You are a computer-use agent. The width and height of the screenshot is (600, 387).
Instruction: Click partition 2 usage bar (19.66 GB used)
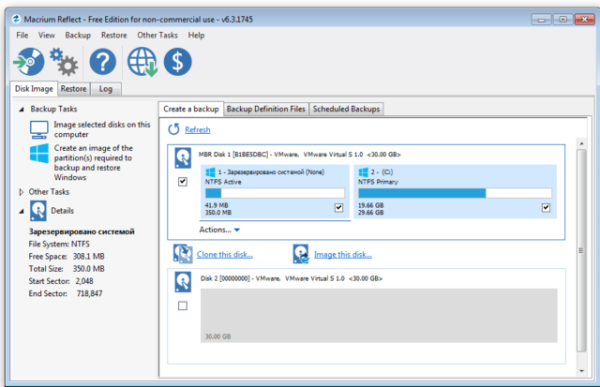(455, 193)
